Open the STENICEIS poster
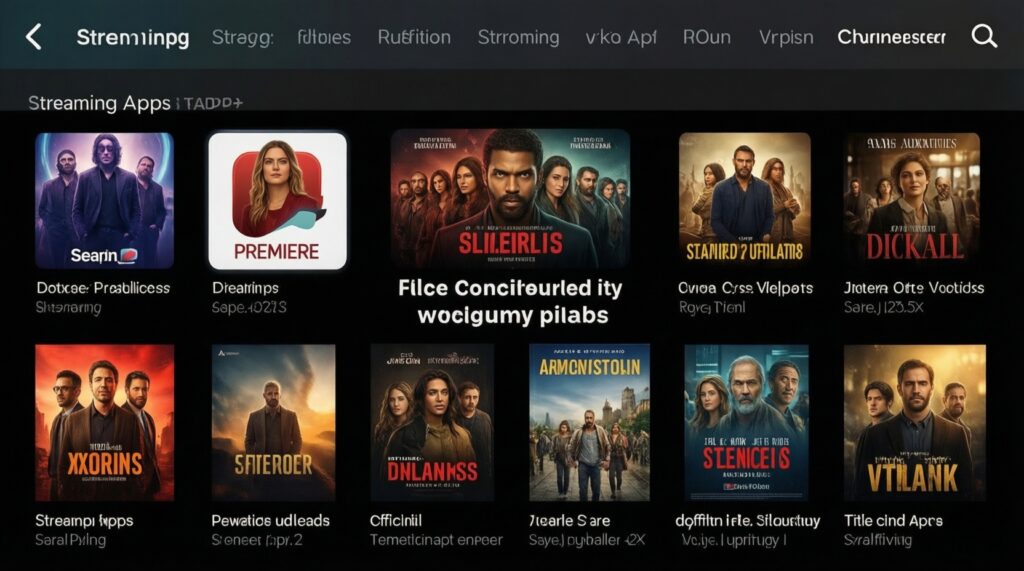 [746, 423]
